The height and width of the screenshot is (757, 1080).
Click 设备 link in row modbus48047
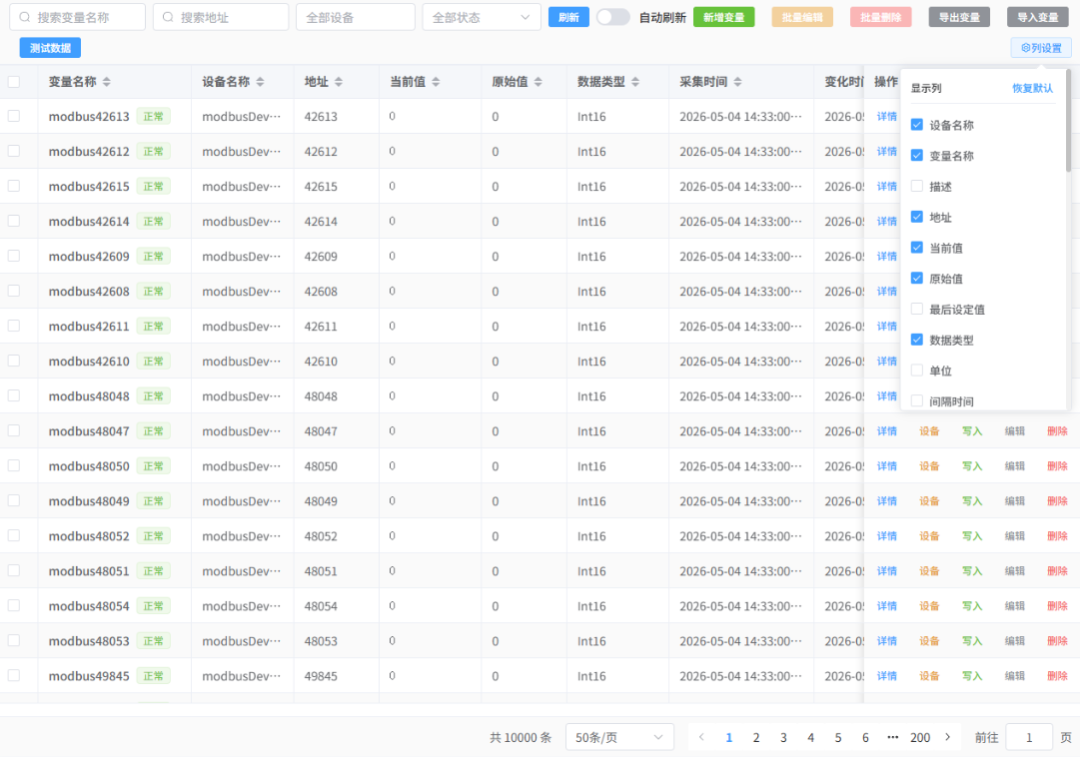[929, 431]
